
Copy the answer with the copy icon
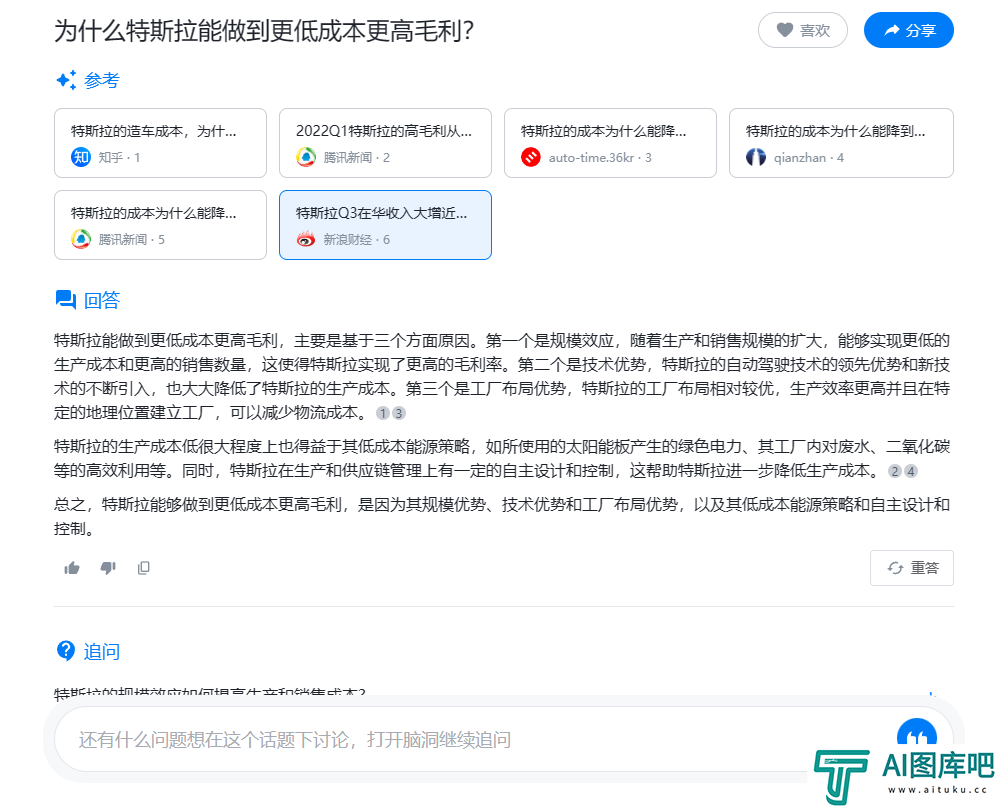point(144,568)
